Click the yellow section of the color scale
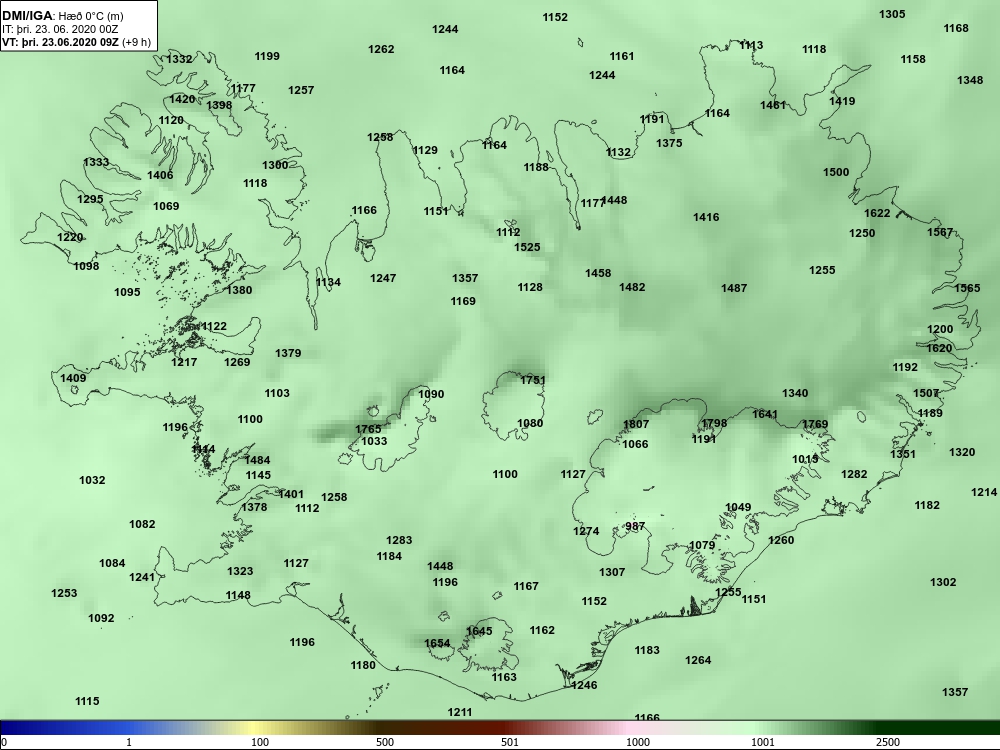Viewport: 1000px width, 750px height. point(253,728)
